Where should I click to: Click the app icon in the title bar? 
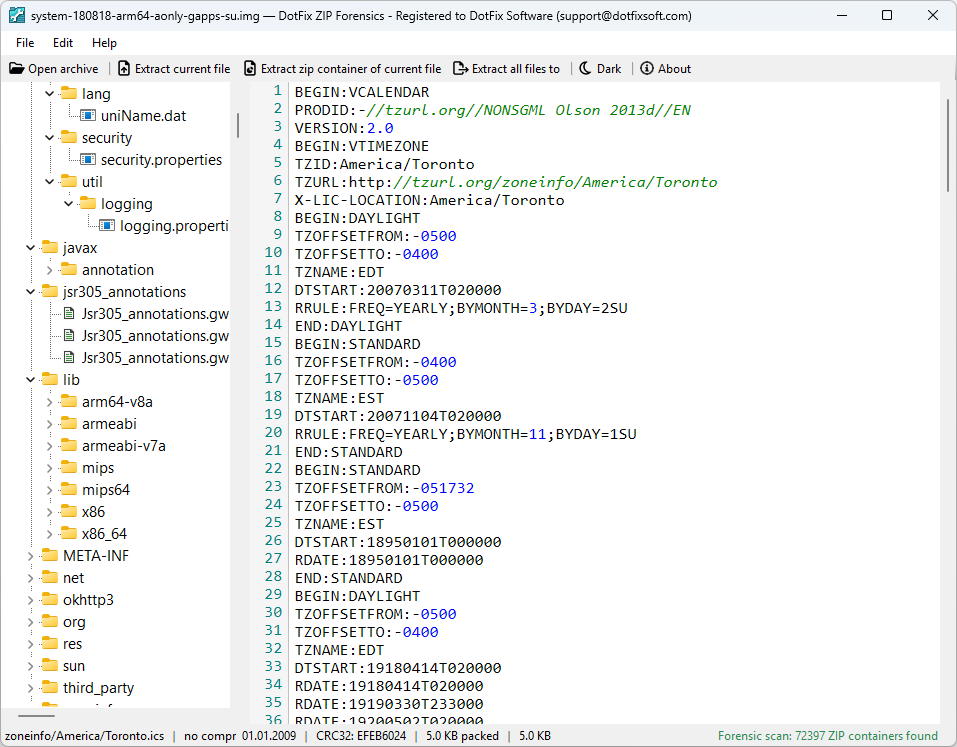(16, 15)
